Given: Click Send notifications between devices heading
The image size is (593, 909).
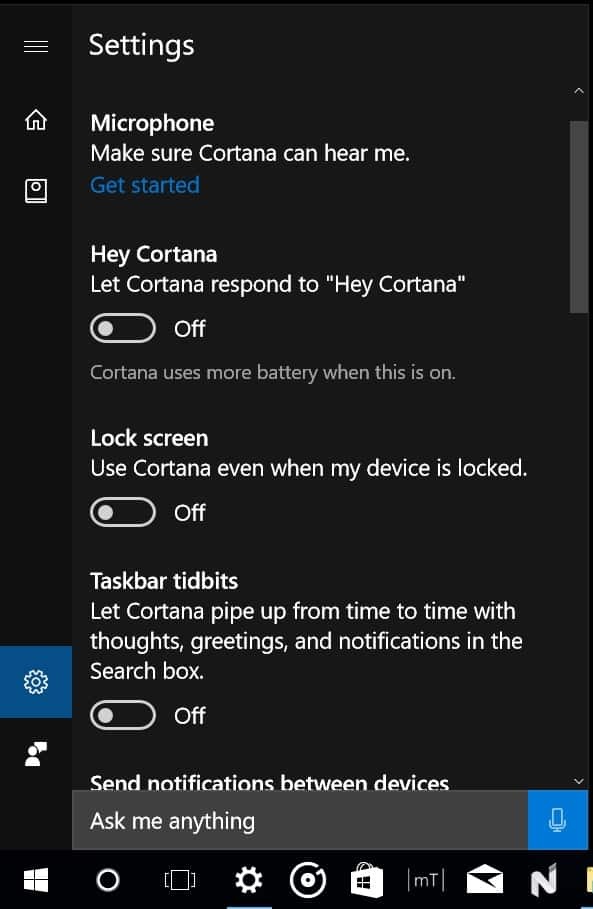Looking at the screenshot, I should click(270, 782).
